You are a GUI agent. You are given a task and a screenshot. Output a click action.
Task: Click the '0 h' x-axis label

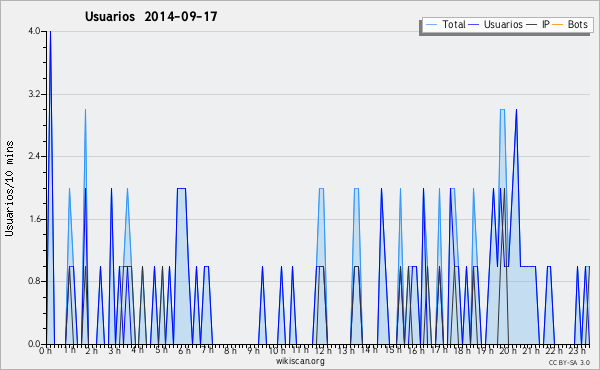[46, 350]
